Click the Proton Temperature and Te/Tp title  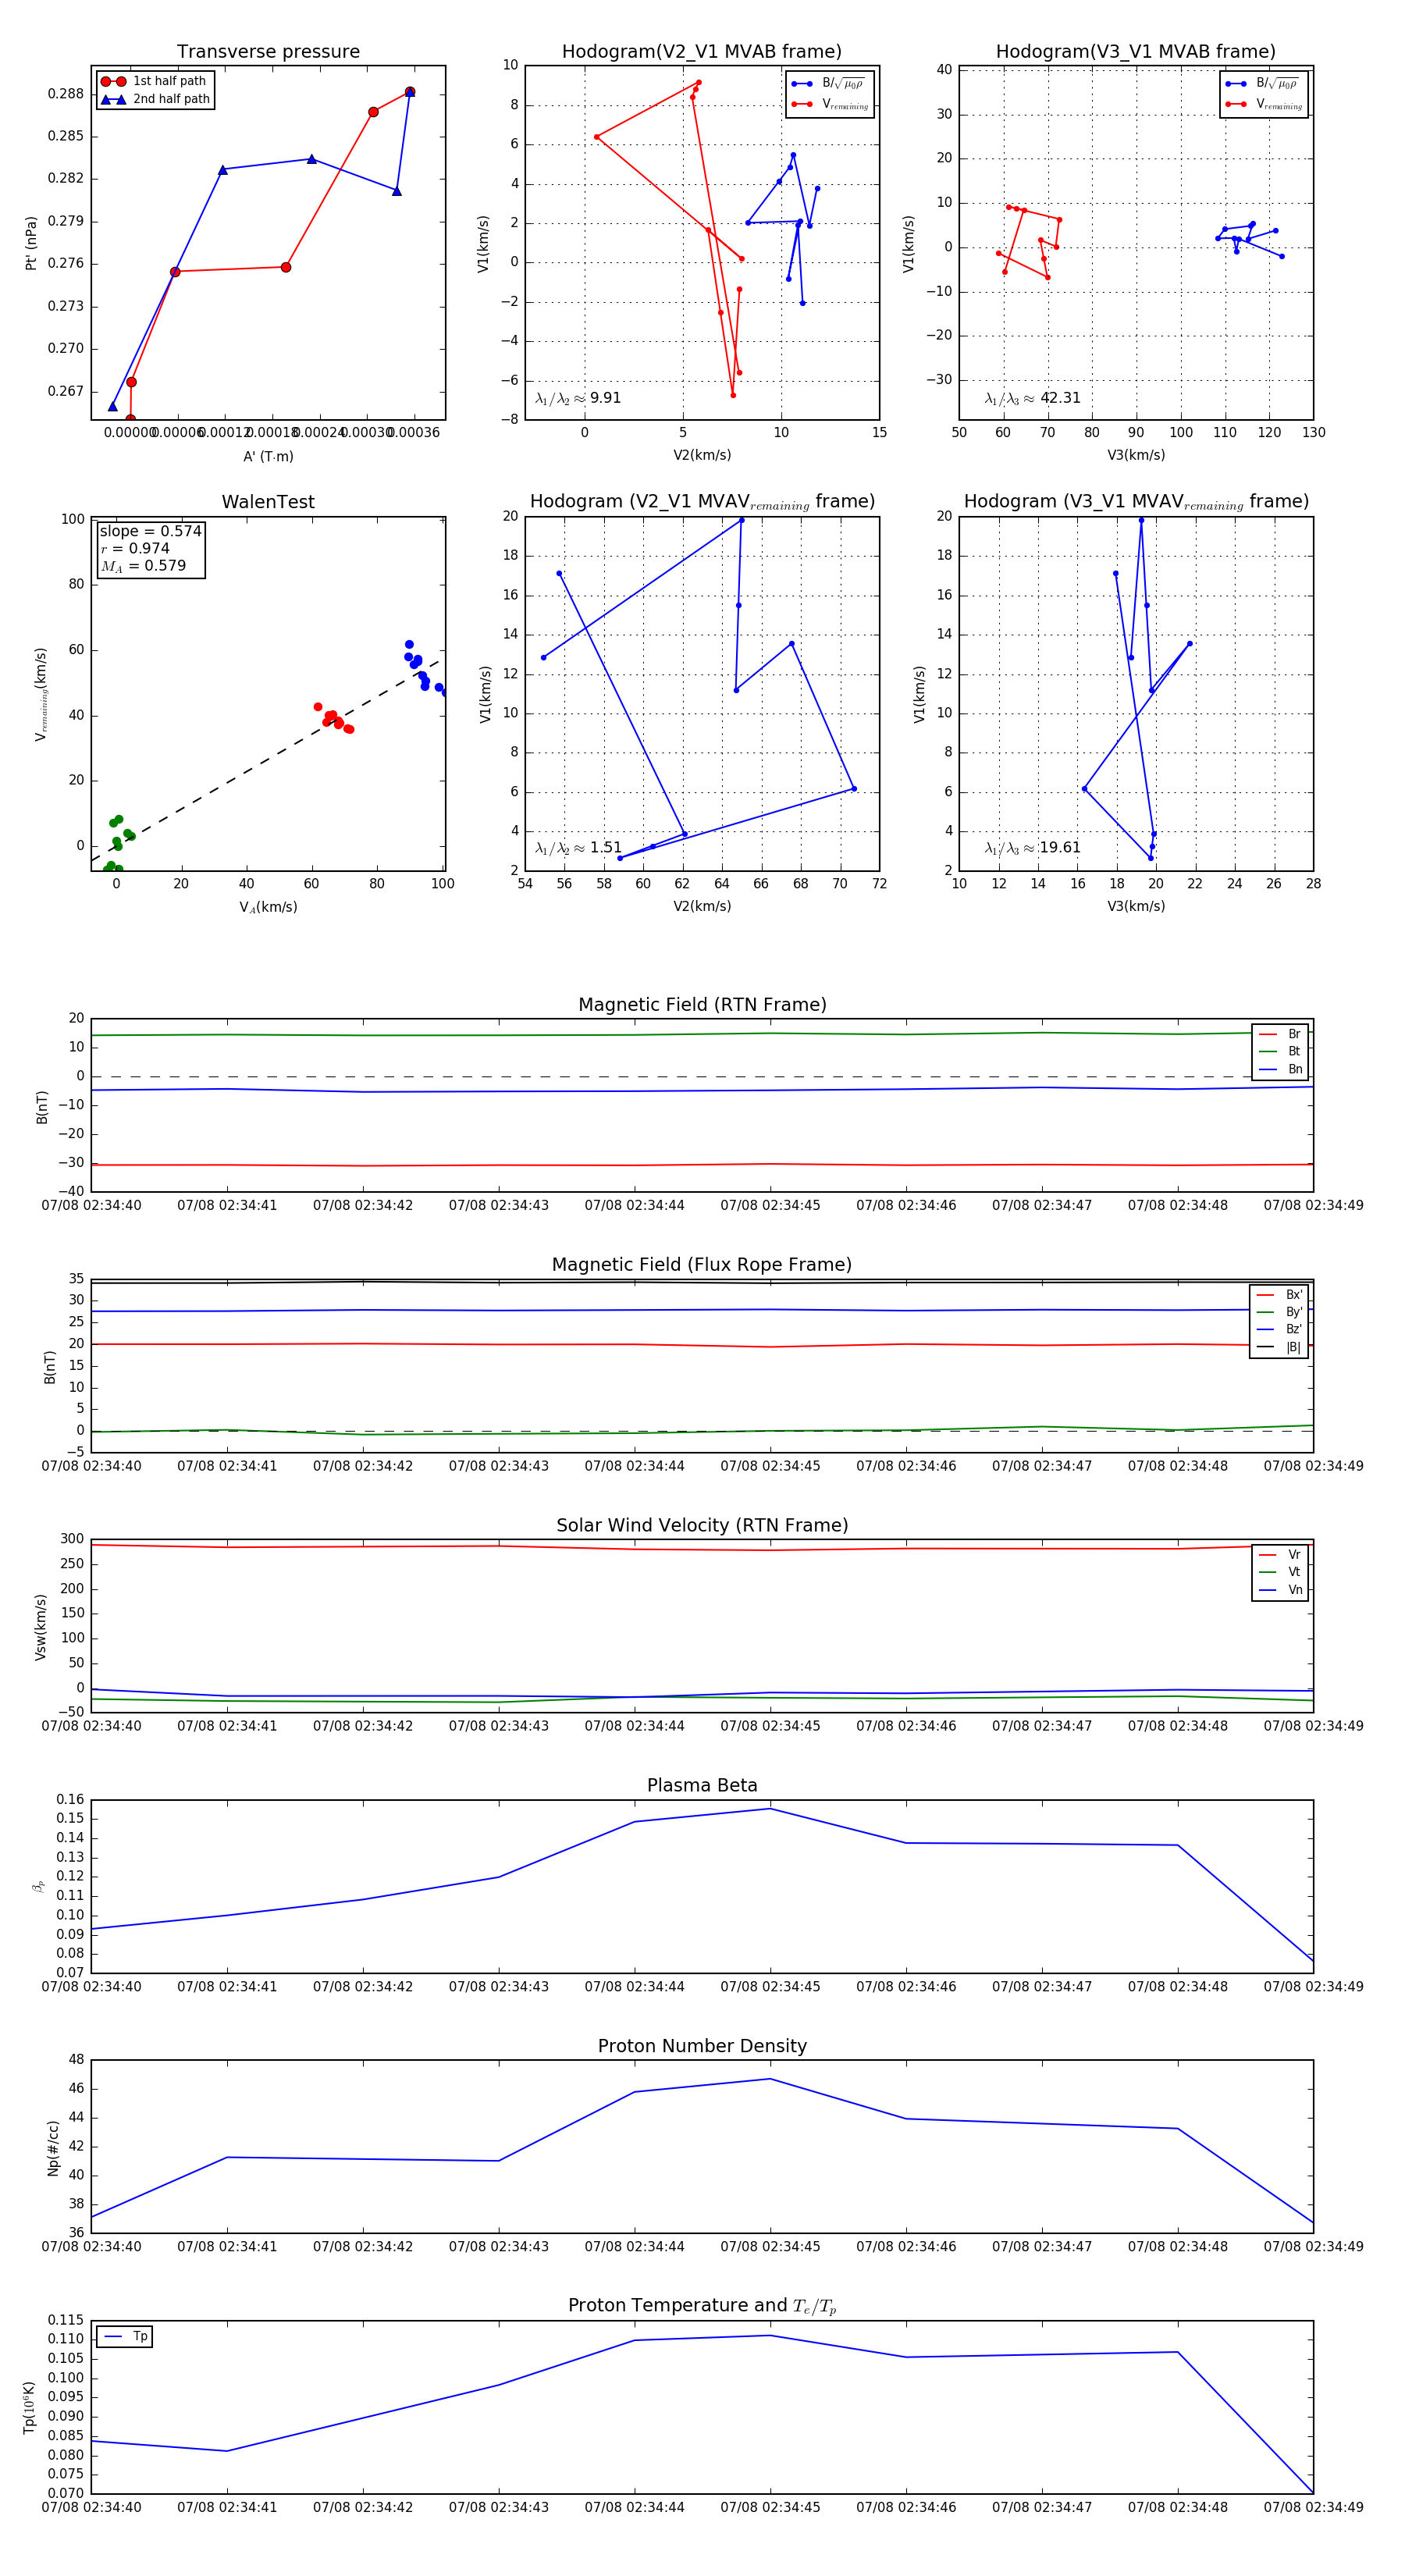pyautogui.click(x=702, y=2305)
